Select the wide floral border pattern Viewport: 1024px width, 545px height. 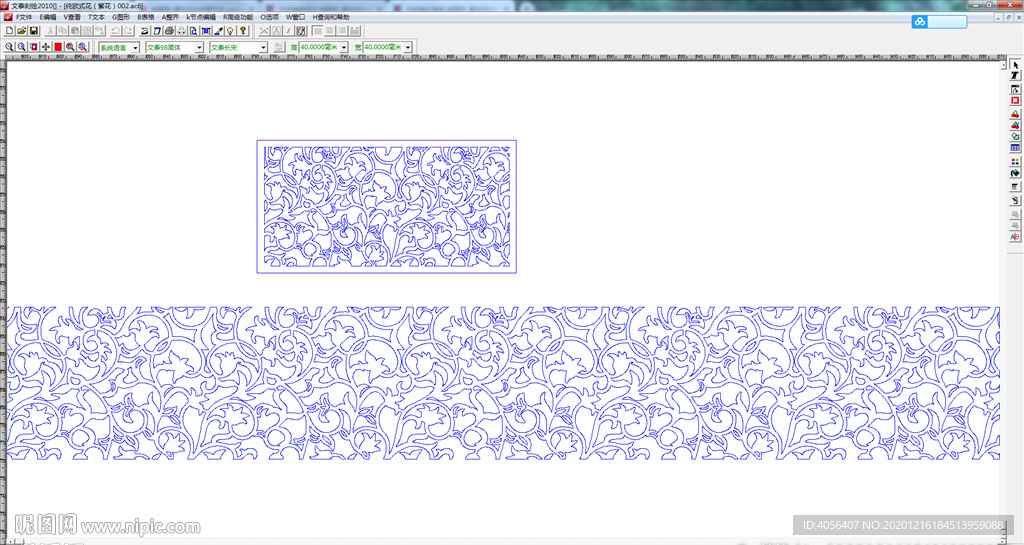point(504,383)
